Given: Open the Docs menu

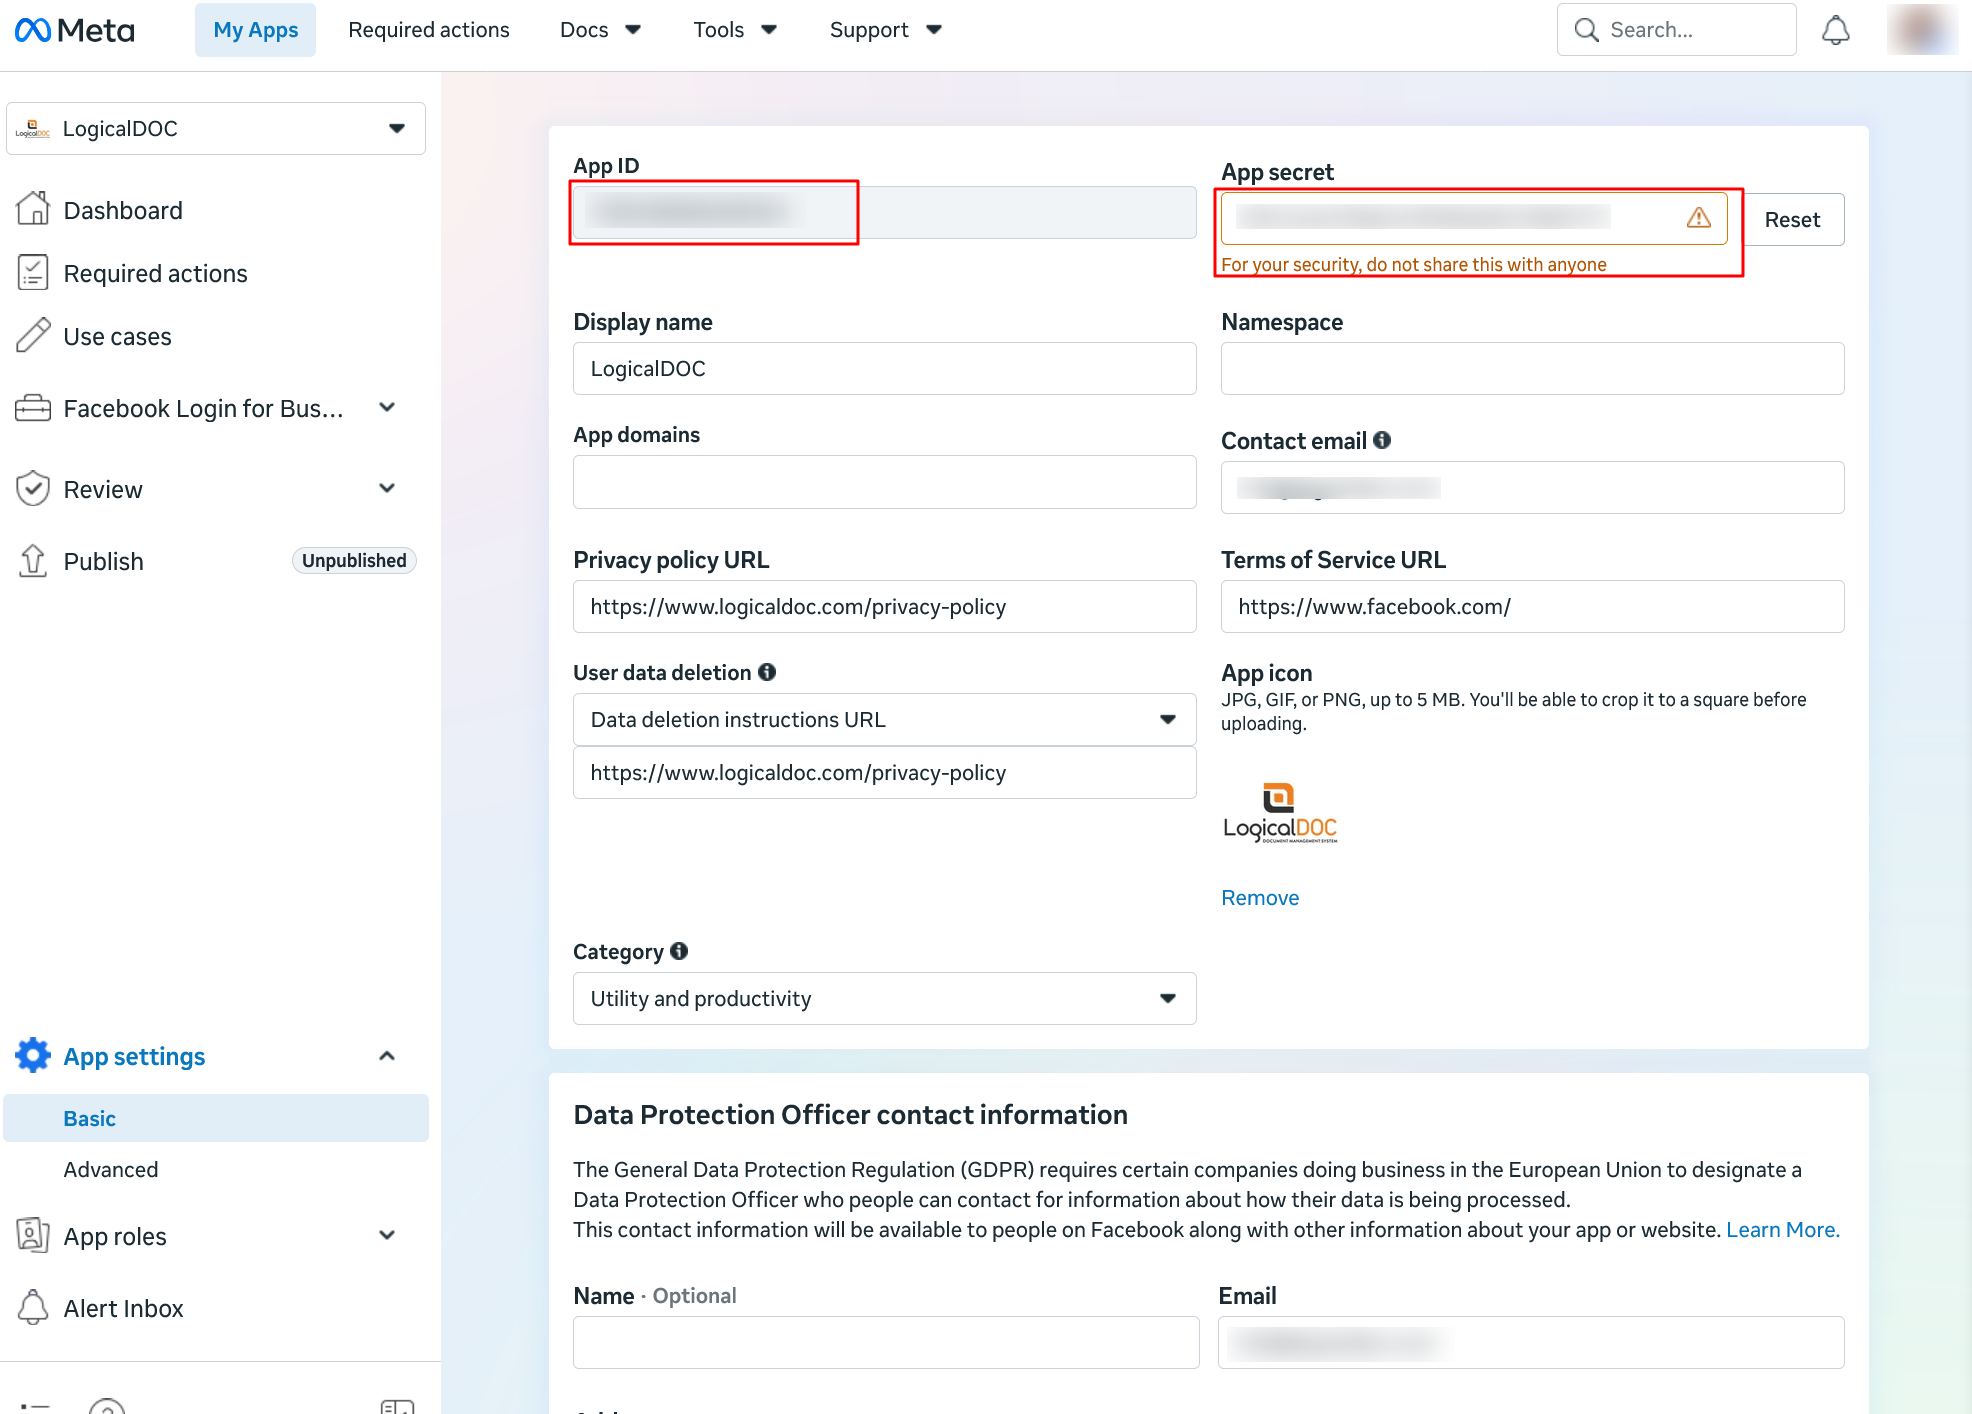Looking at the screenshot, I should pyautogui.click(x=600, y=30).
